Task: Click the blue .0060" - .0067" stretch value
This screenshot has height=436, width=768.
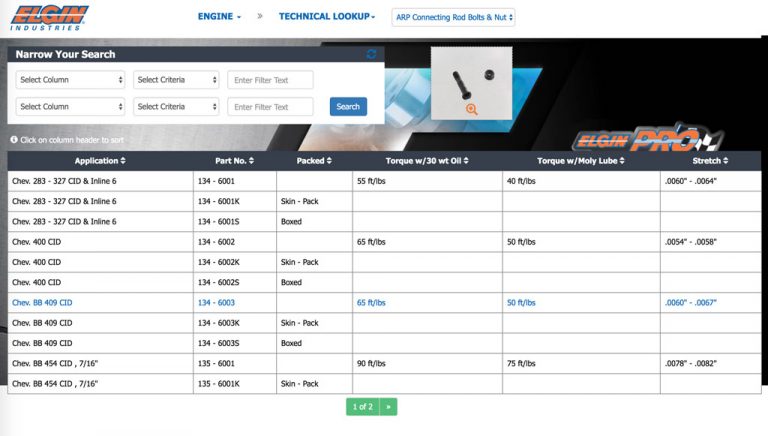Action: pyautogui.click(x=691, y=303)
